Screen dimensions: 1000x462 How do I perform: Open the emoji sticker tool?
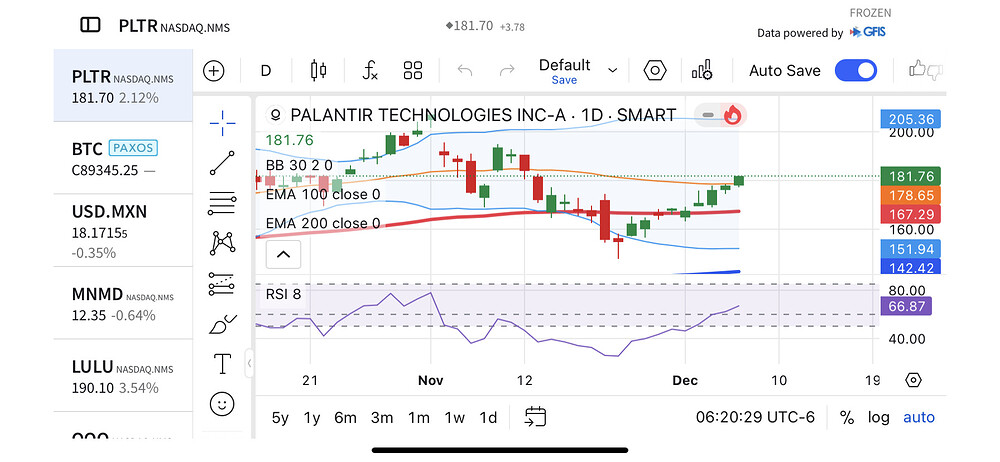pyautogui.click(x=222, y=404)
